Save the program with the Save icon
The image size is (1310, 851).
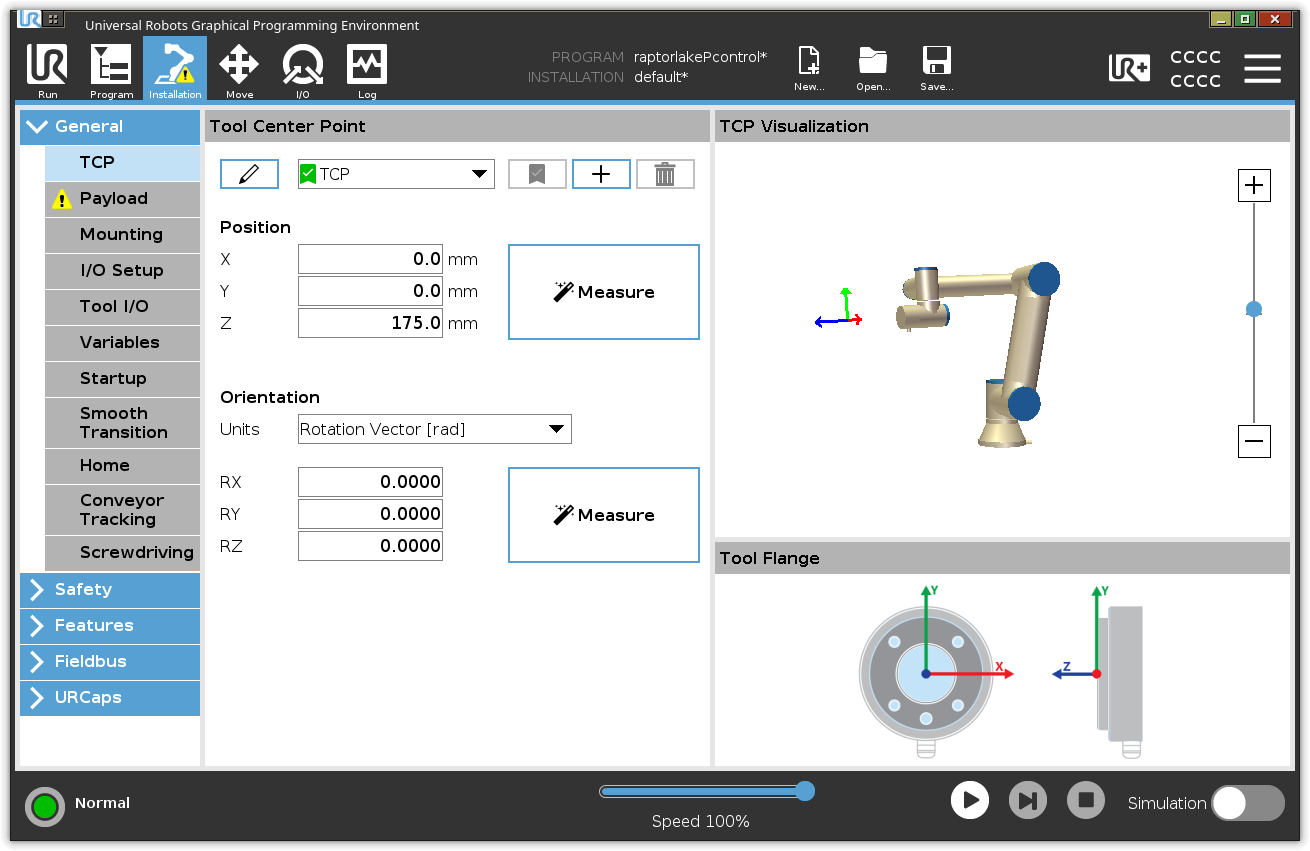pyautogui.click(x=936, y=68)
